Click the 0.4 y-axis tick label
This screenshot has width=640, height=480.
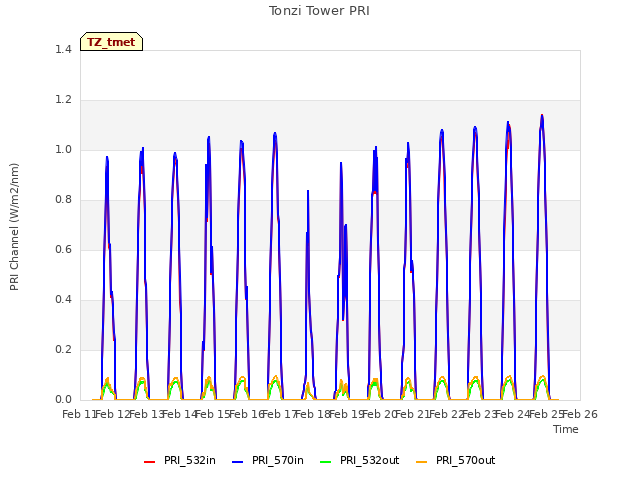point(63,300)
